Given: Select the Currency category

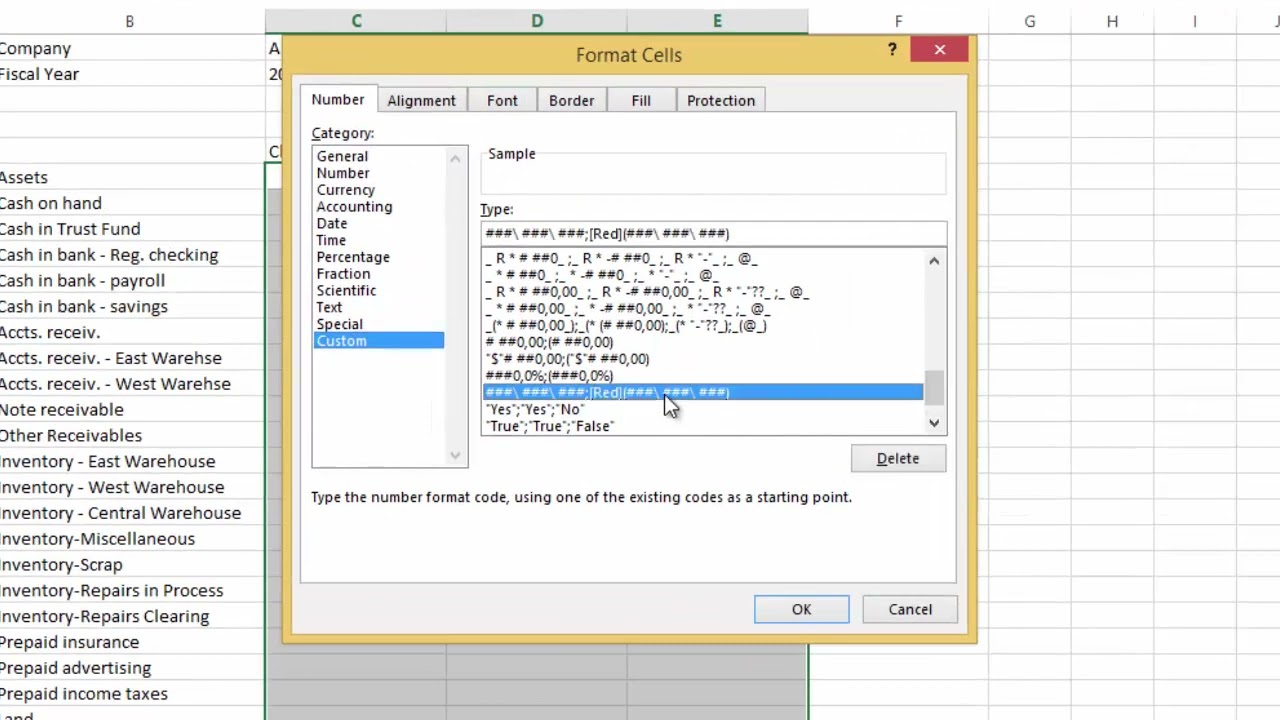Looking at the screenshot, I should 379,190.
